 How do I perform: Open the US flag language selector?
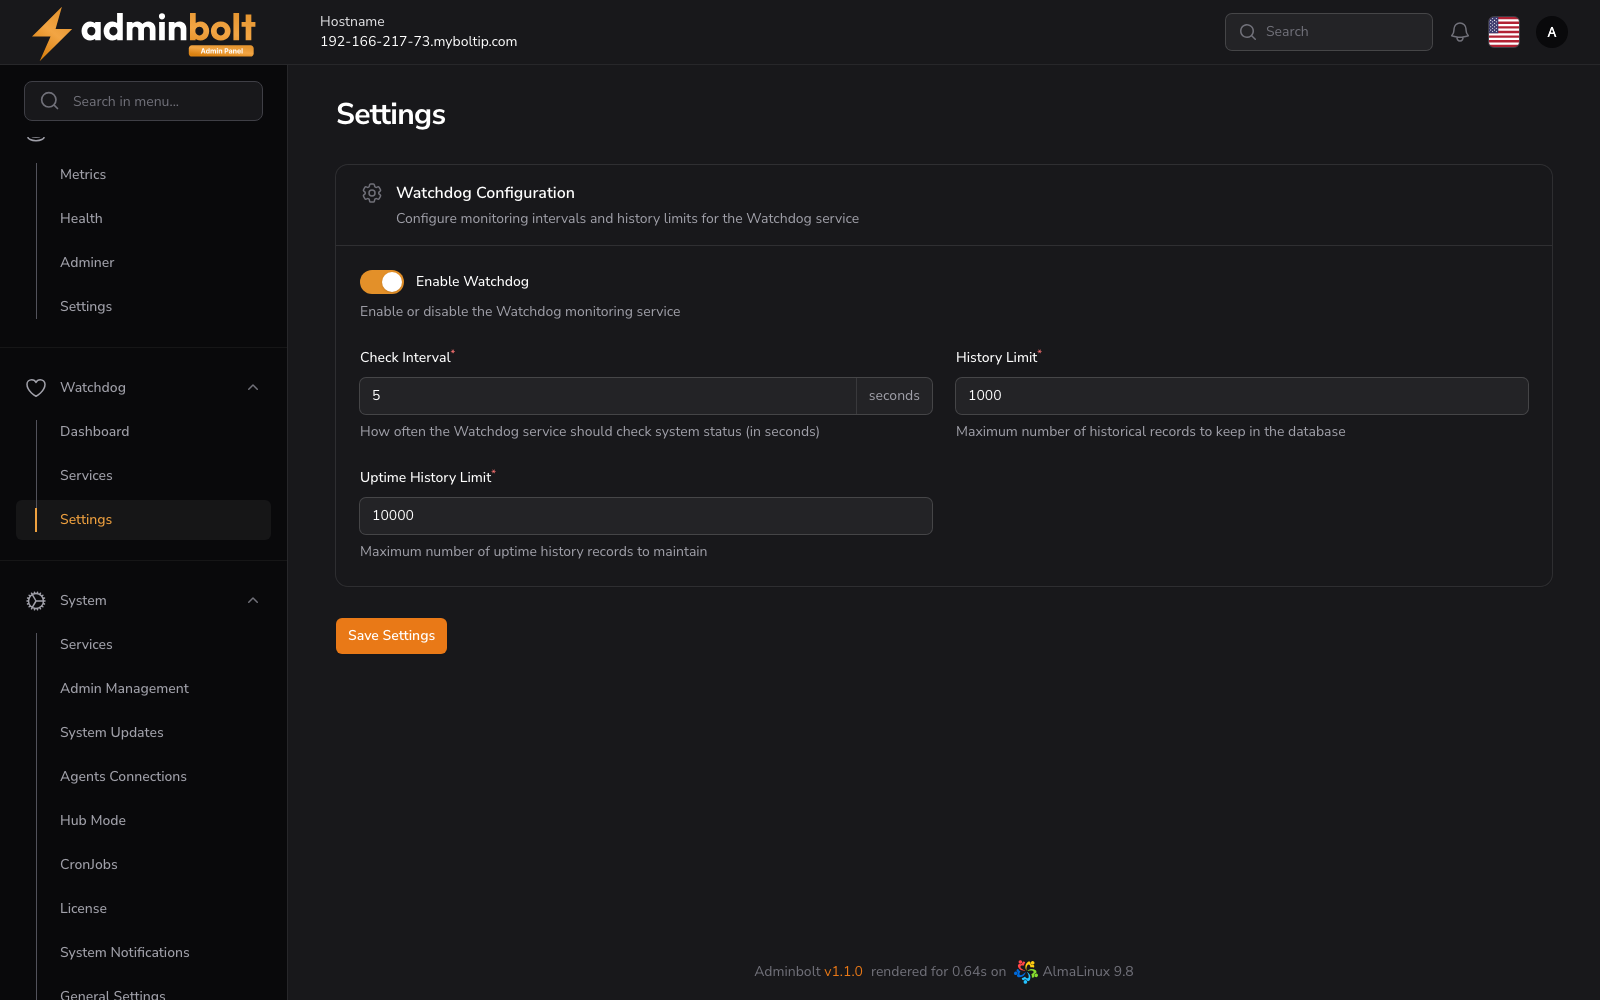(x=1504, y=32)
